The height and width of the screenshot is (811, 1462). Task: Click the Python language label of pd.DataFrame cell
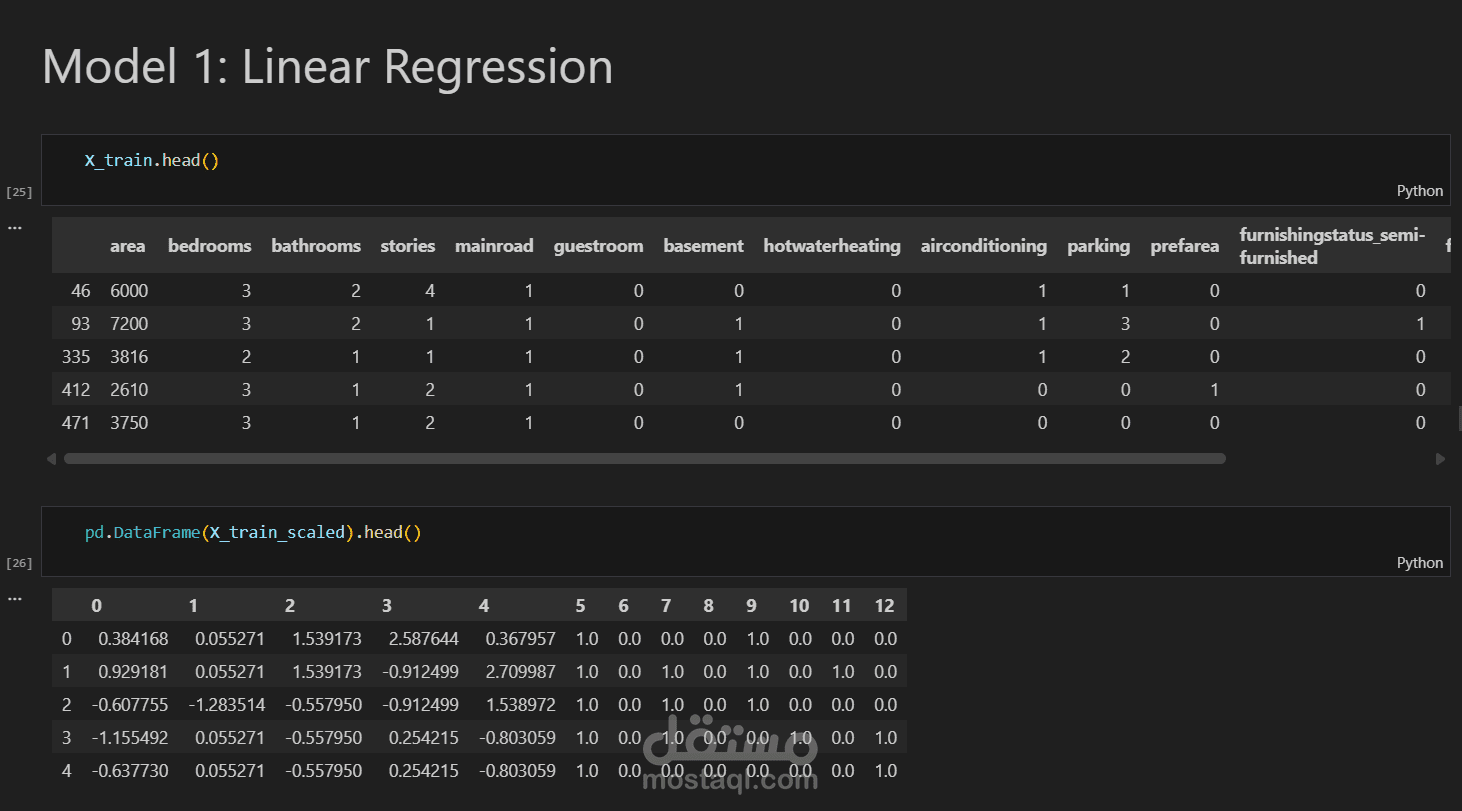pos(1420,563)
